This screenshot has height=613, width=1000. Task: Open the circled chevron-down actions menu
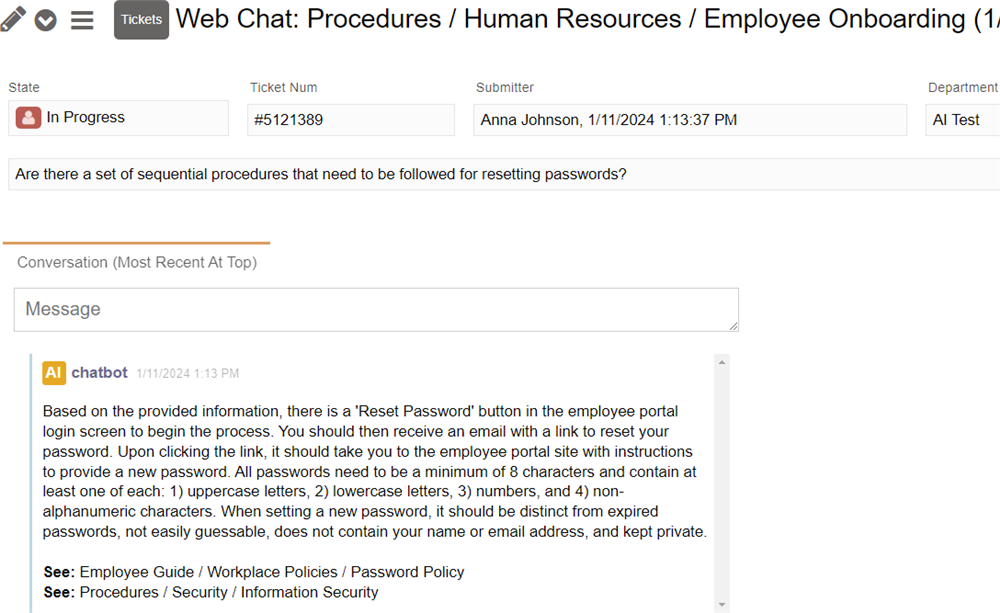pos(46,20)
